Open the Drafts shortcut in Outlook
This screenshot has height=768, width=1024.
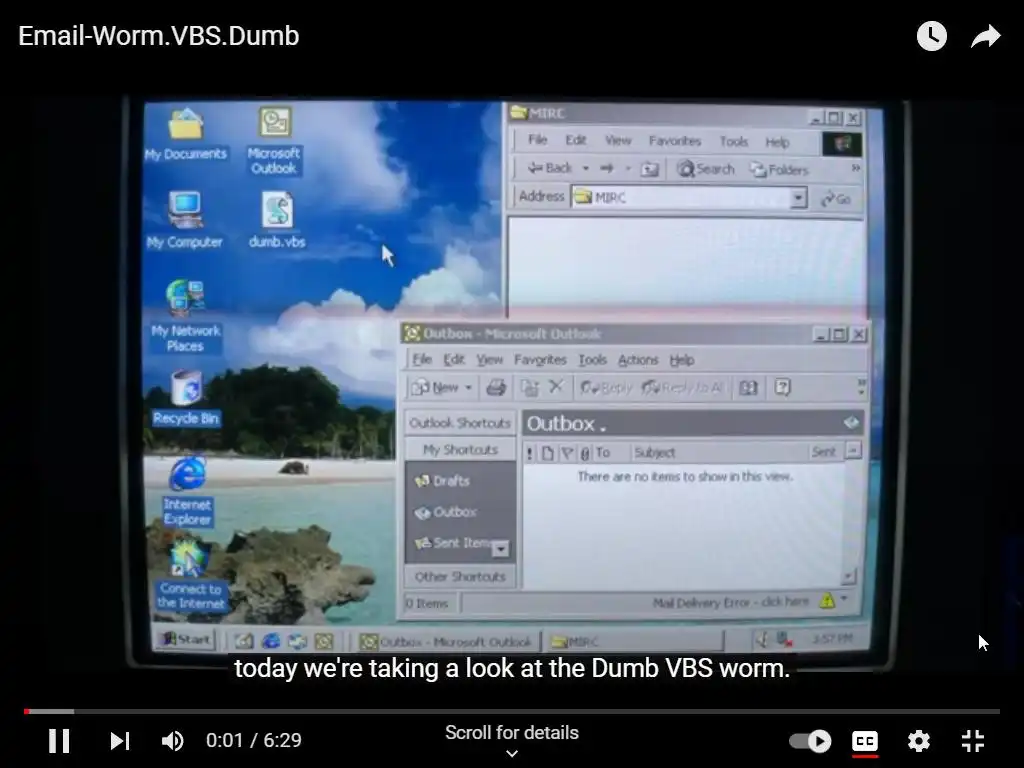coord(441,481)
